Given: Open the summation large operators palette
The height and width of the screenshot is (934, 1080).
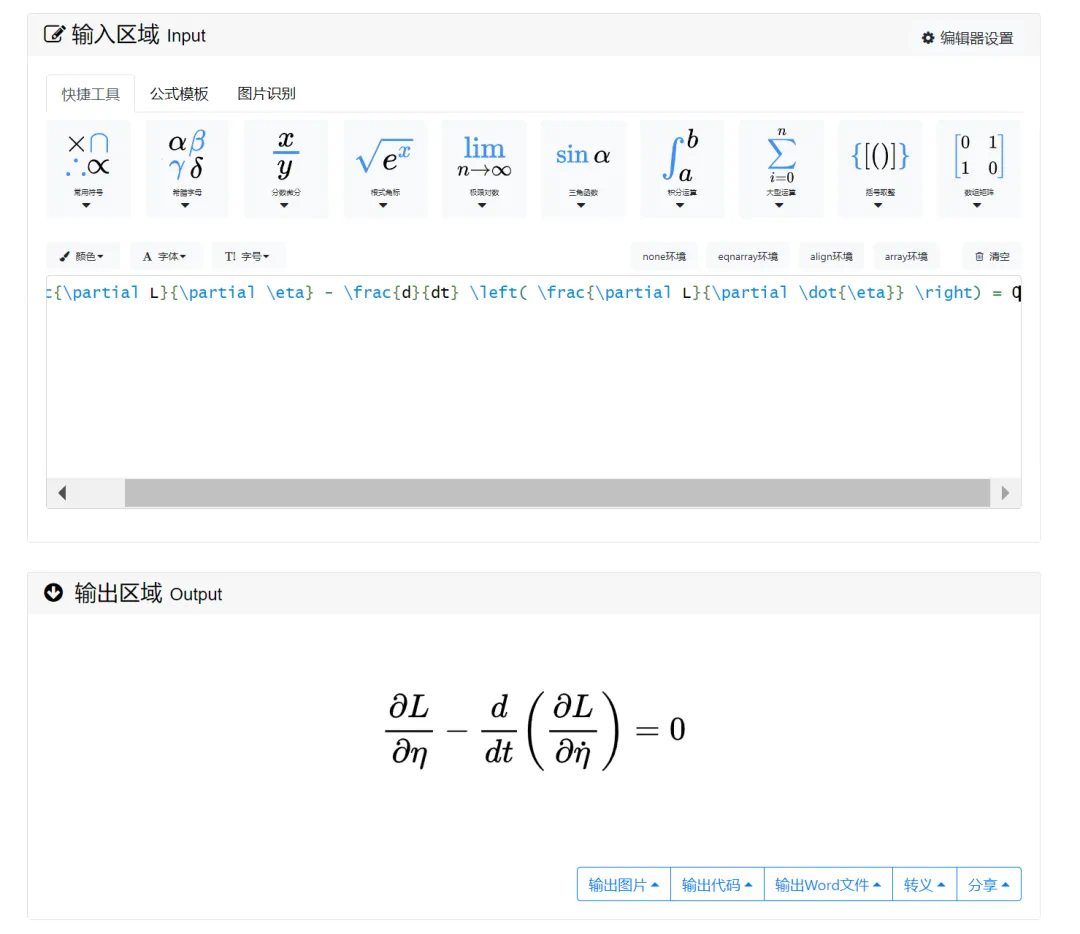Looking at the screenshot, I should tap(780, 168).
